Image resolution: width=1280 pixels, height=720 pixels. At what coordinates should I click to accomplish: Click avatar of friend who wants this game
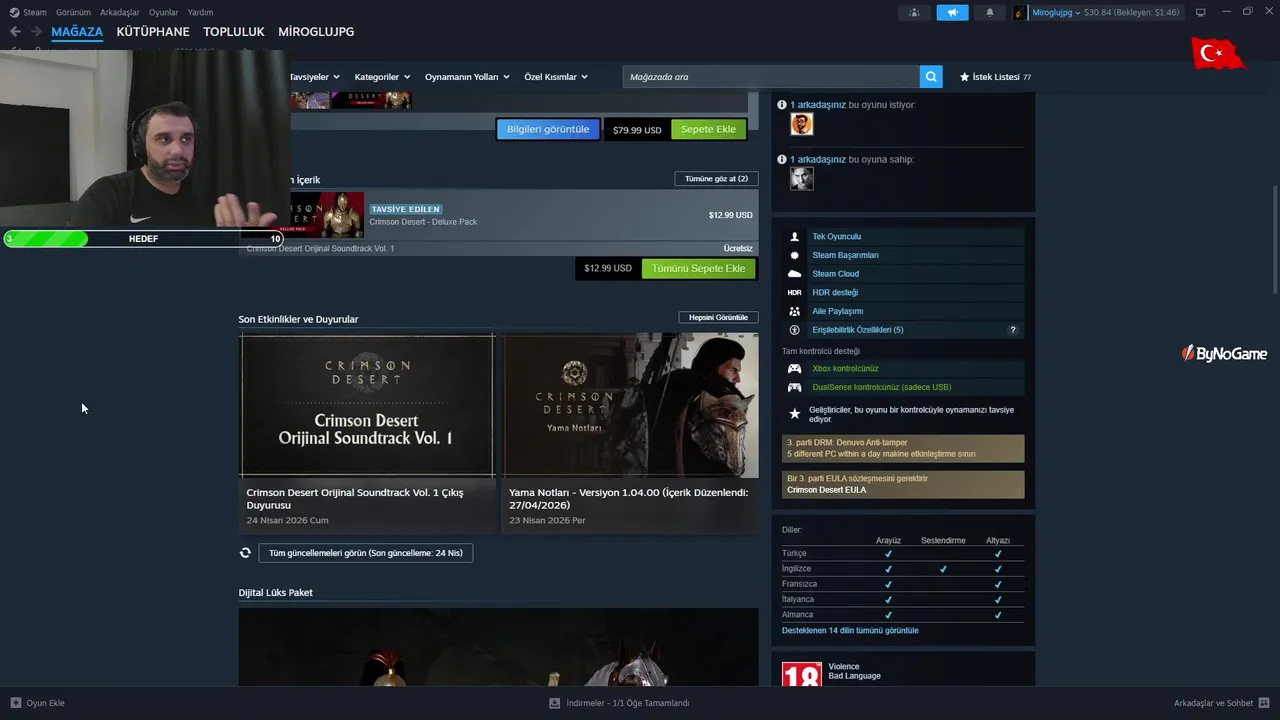(x=801, y=124)
